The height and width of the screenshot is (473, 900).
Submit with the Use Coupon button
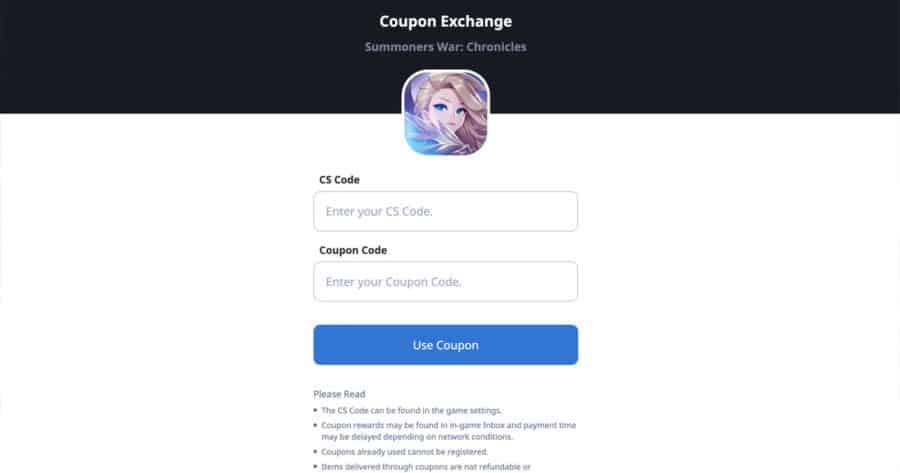click(445, 345)
